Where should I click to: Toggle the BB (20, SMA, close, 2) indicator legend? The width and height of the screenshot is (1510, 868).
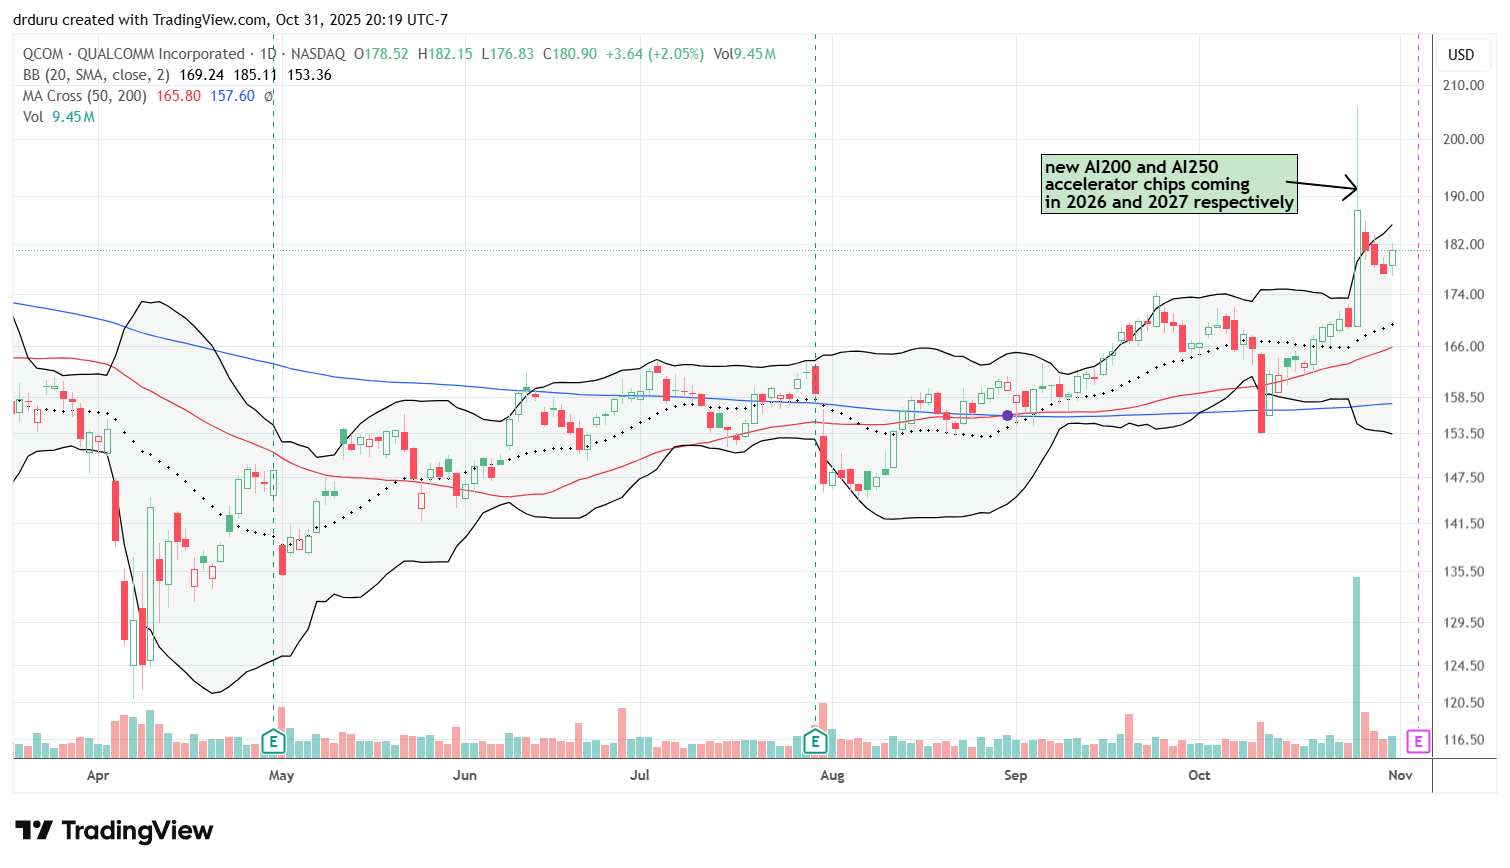click(x=96, y=75)
